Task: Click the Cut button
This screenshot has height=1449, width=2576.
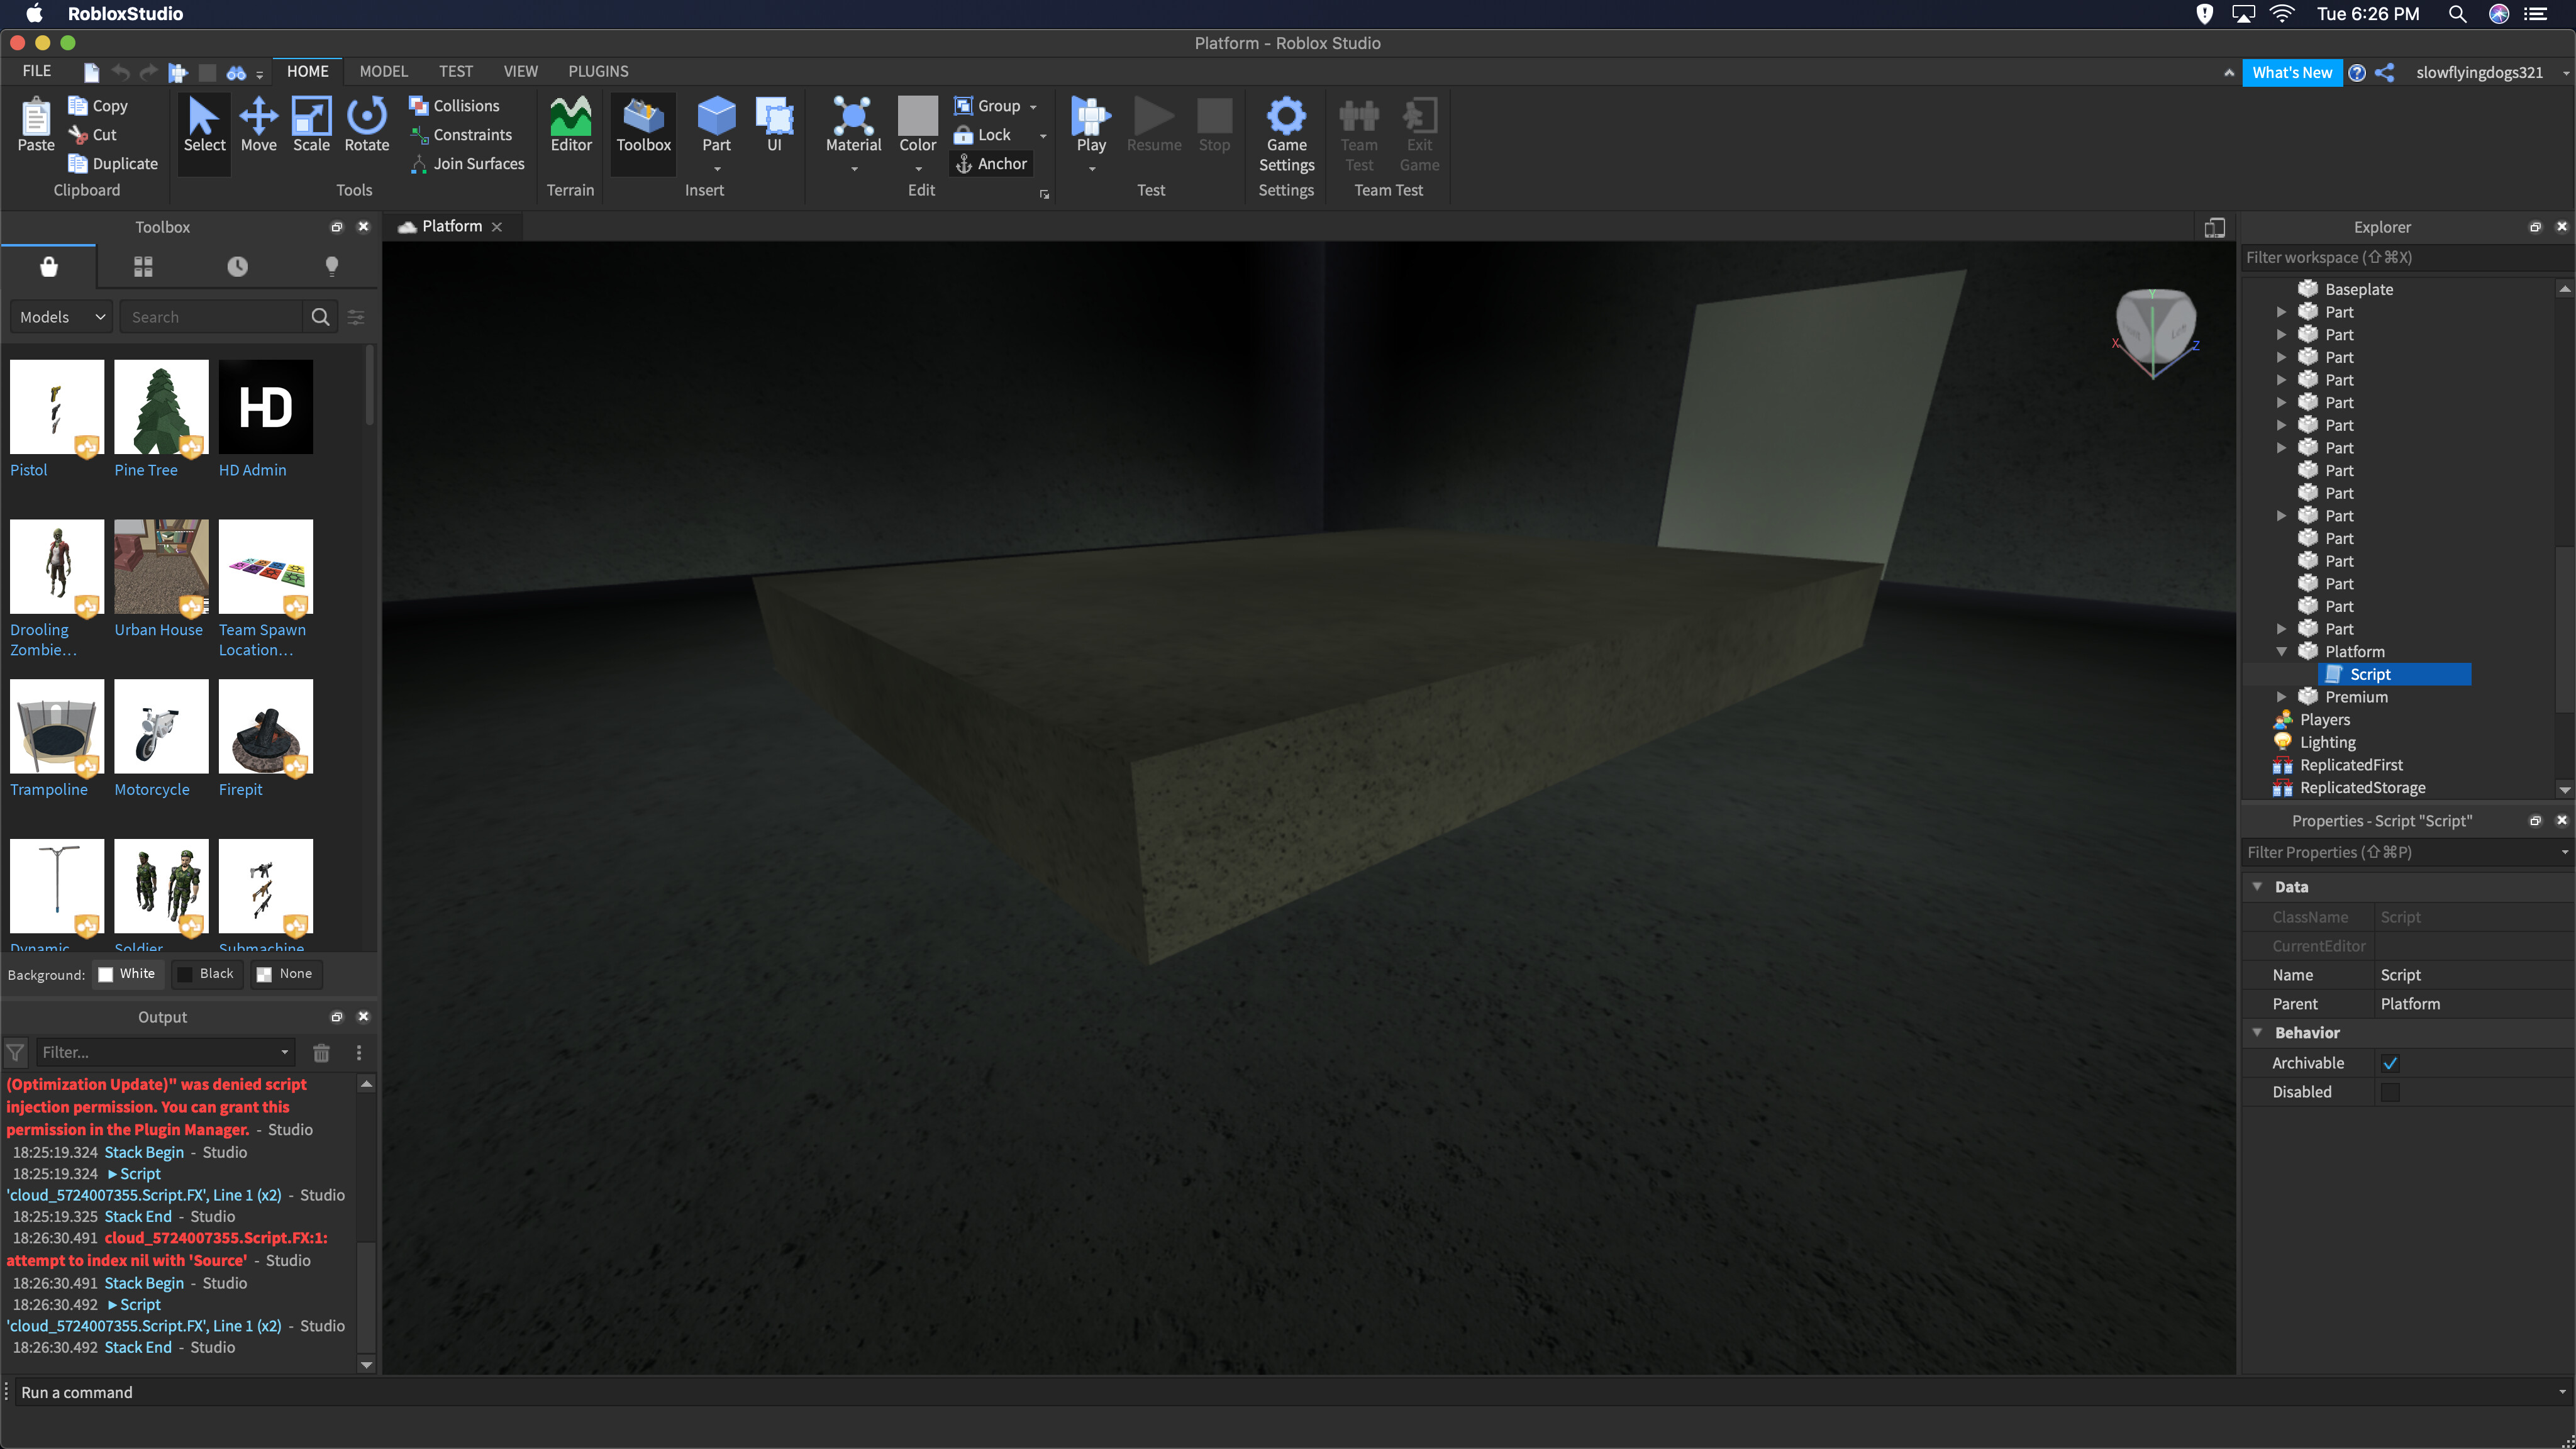Action: [x=93, y=134]
